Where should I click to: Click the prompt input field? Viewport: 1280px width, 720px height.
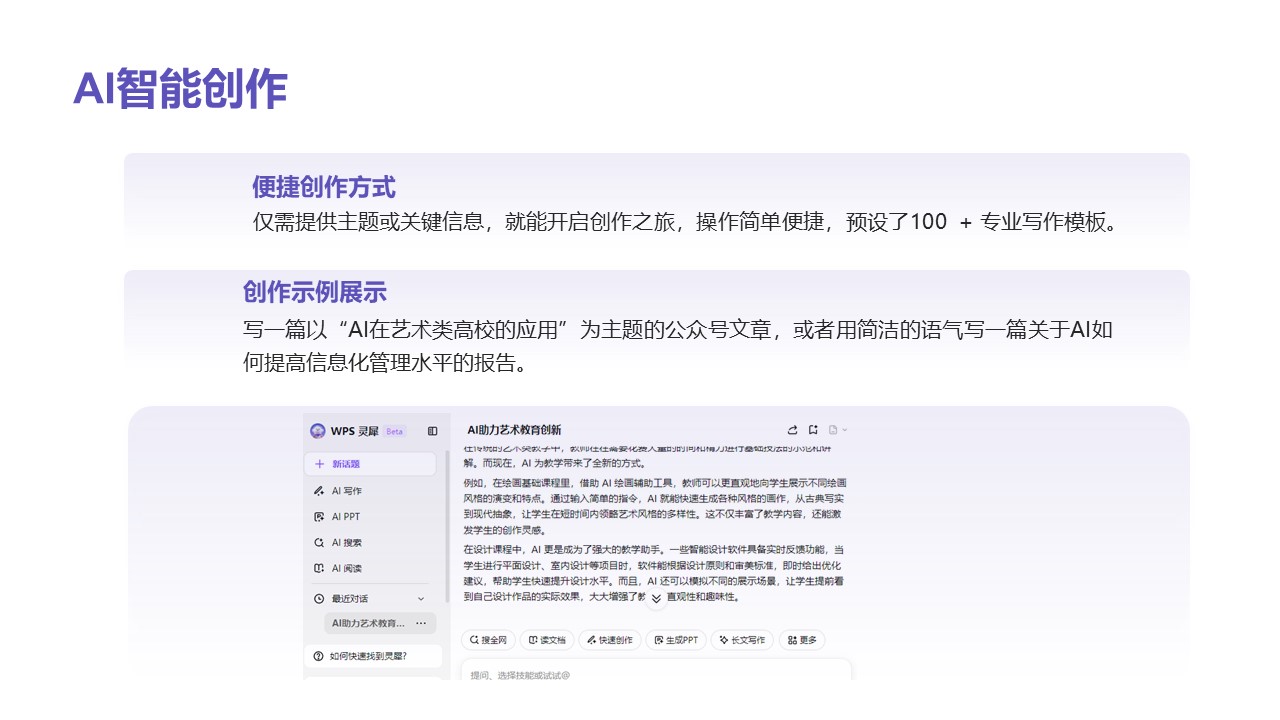(656, 675)
